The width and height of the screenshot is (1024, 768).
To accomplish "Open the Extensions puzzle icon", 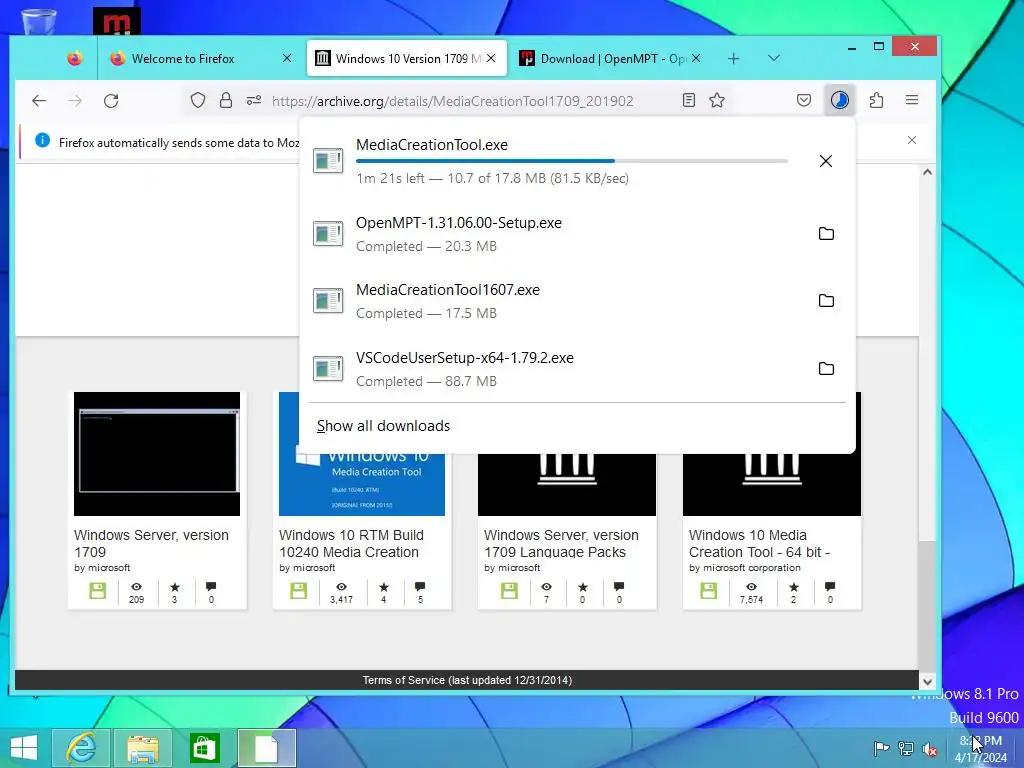I will pyautogui.click(x=876, y=100).
